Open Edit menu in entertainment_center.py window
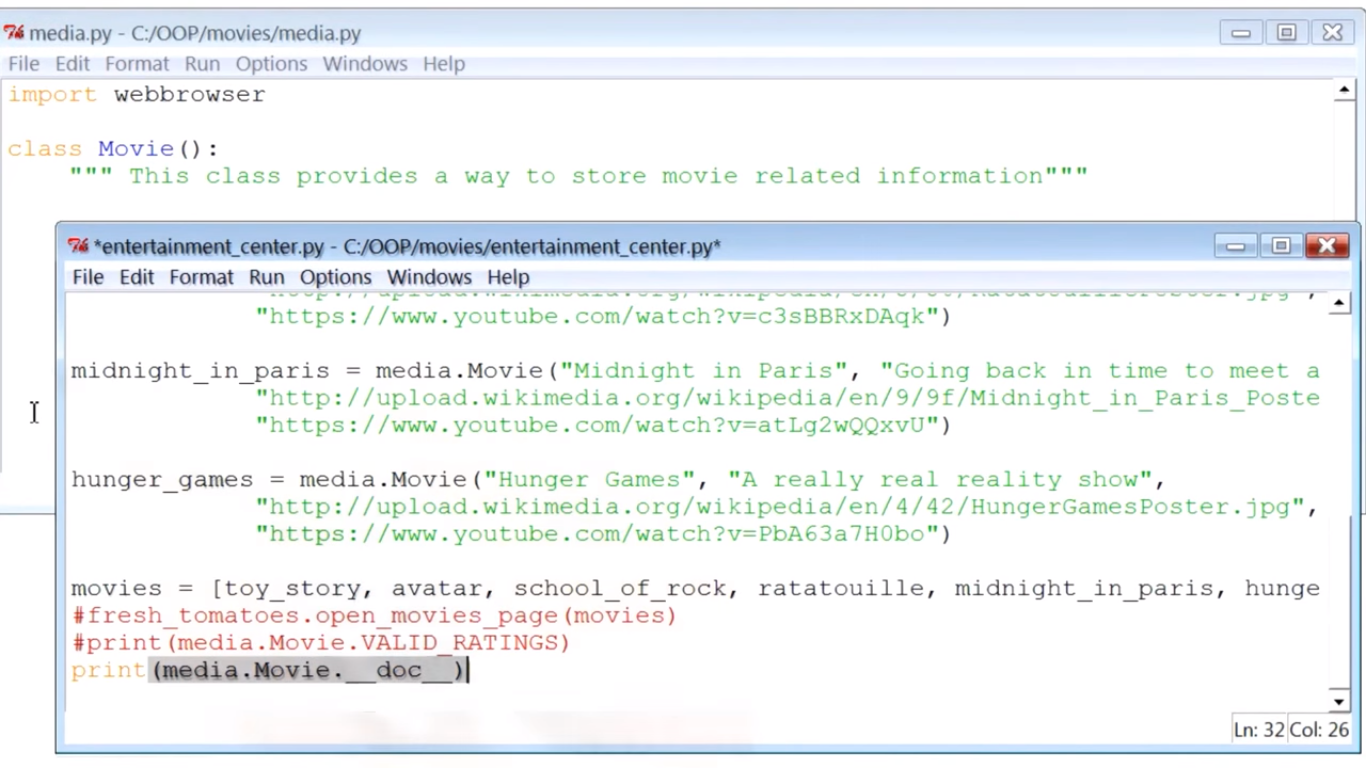Viewport: 1366px width, 768px height. click(137, 277)
